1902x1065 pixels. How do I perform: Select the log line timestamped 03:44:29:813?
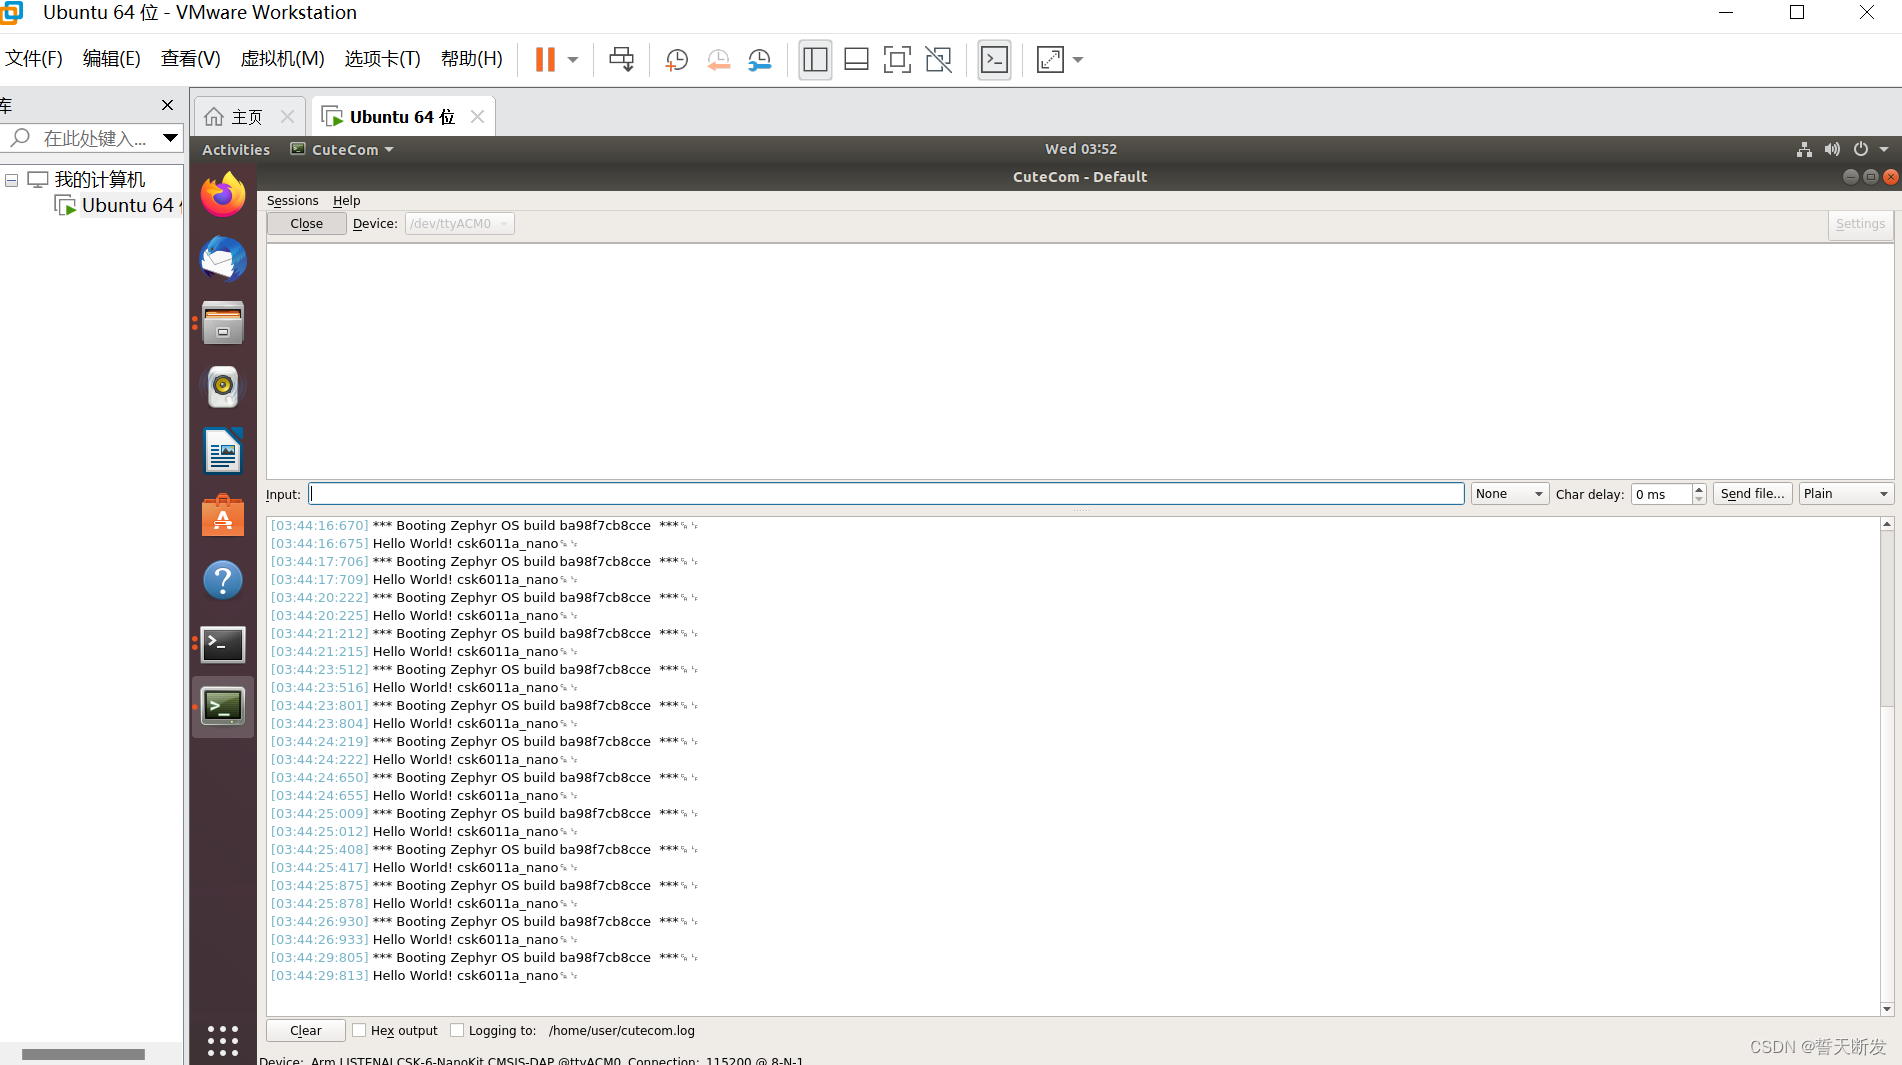pyautogui.click(x=425, y=976)
